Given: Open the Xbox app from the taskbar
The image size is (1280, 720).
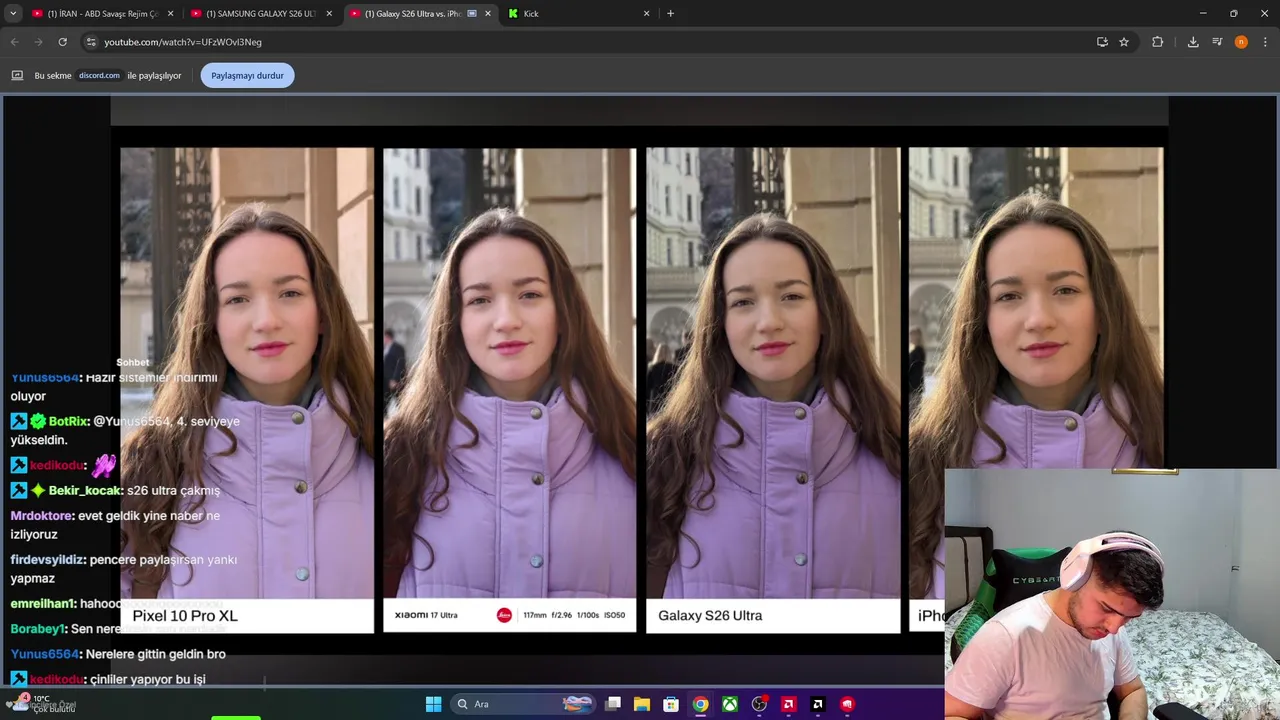Looking at the screenshot, I should pos(730,704).
